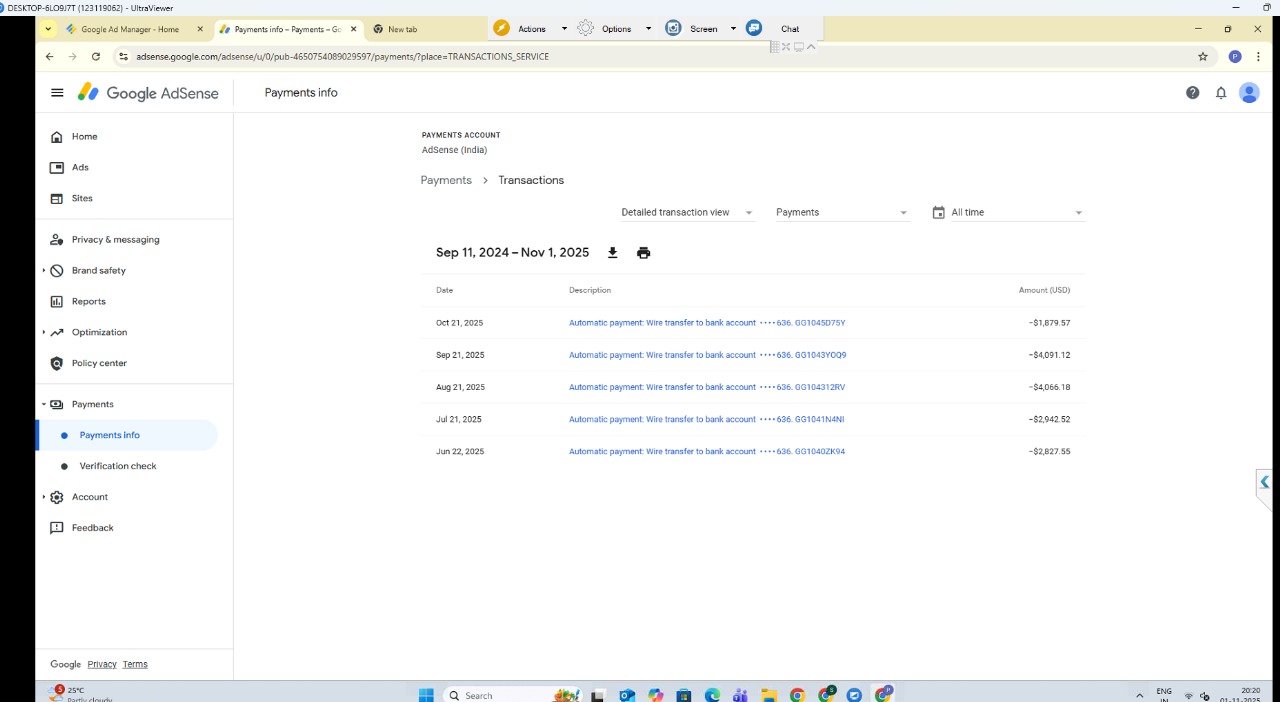Download the transactions list

coord(613,253)
